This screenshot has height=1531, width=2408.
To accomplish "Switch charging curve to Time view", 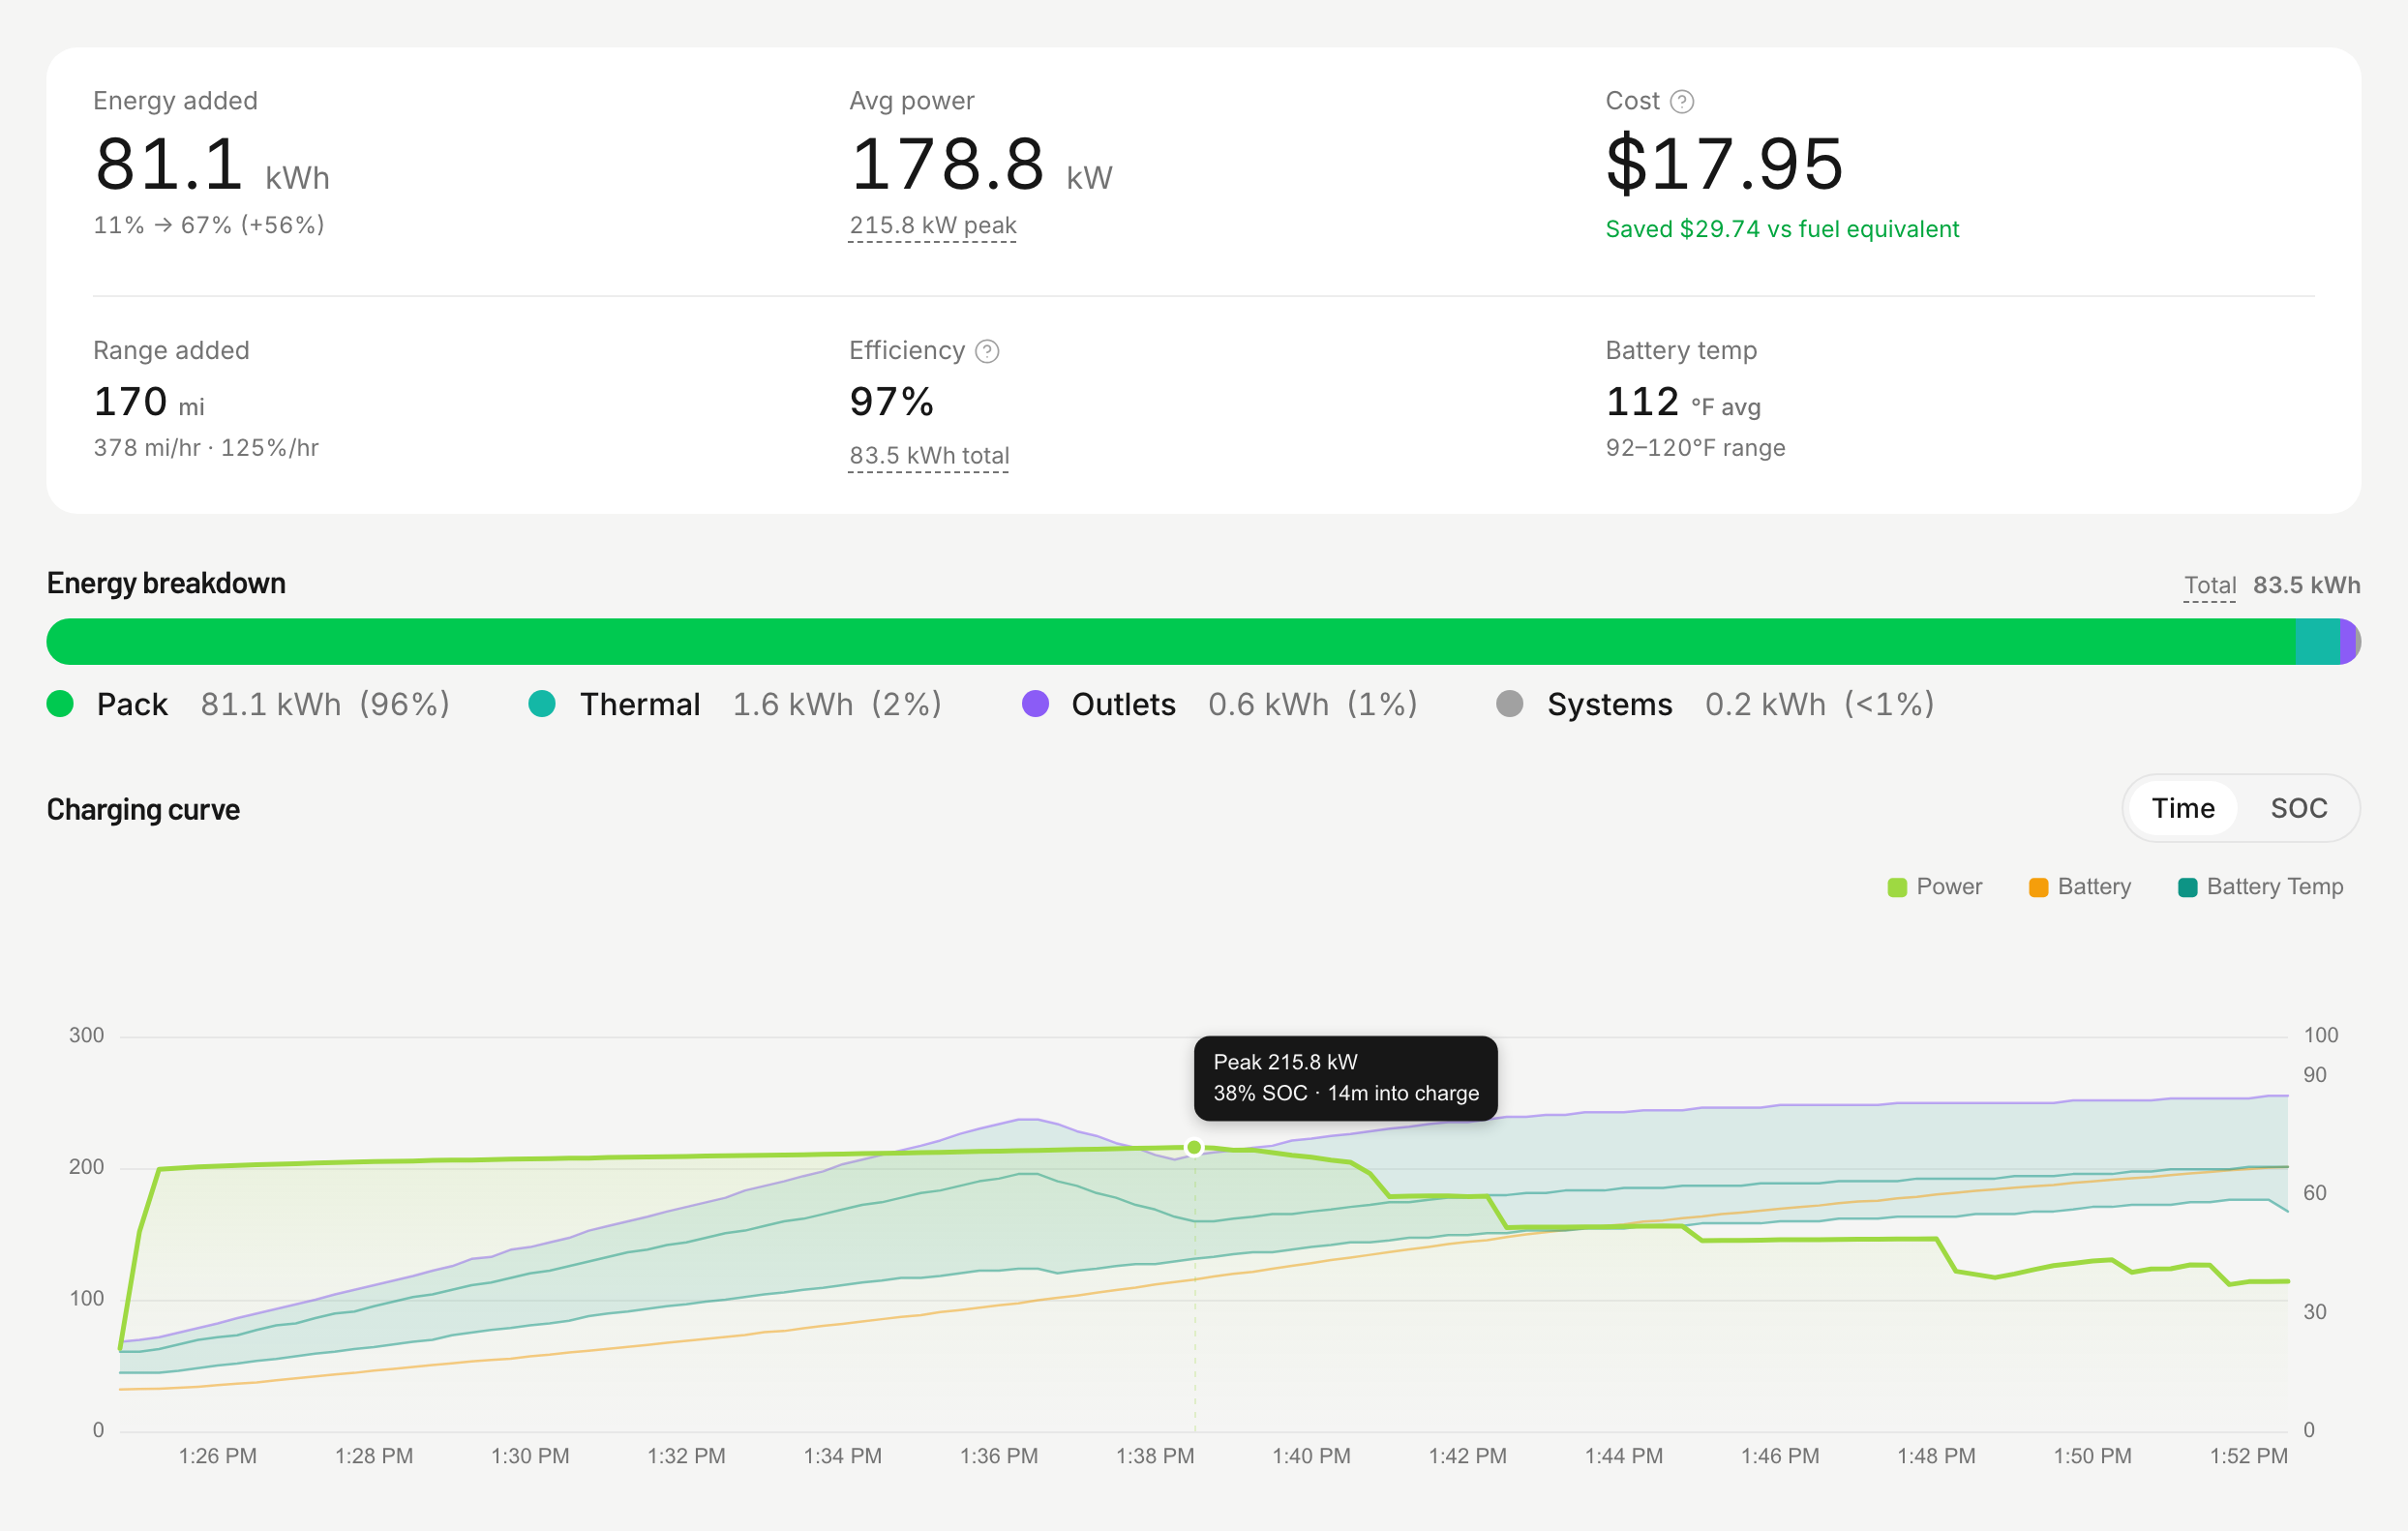I will click(2183, 808).
